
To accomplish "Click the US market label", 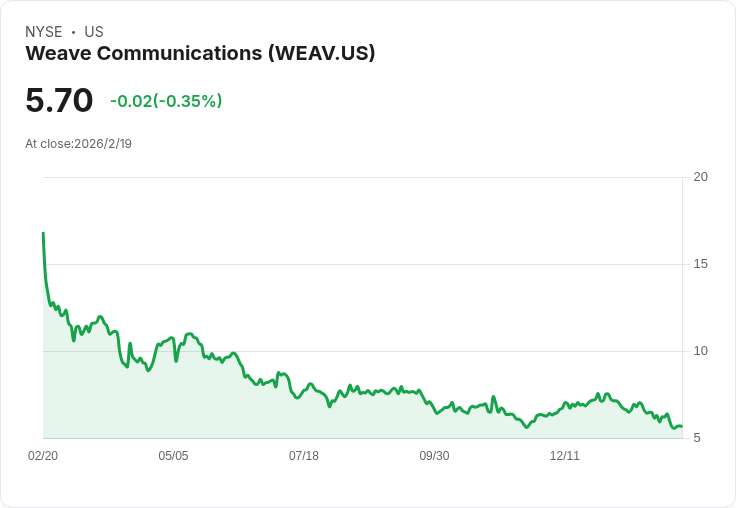I will (94, 32).
